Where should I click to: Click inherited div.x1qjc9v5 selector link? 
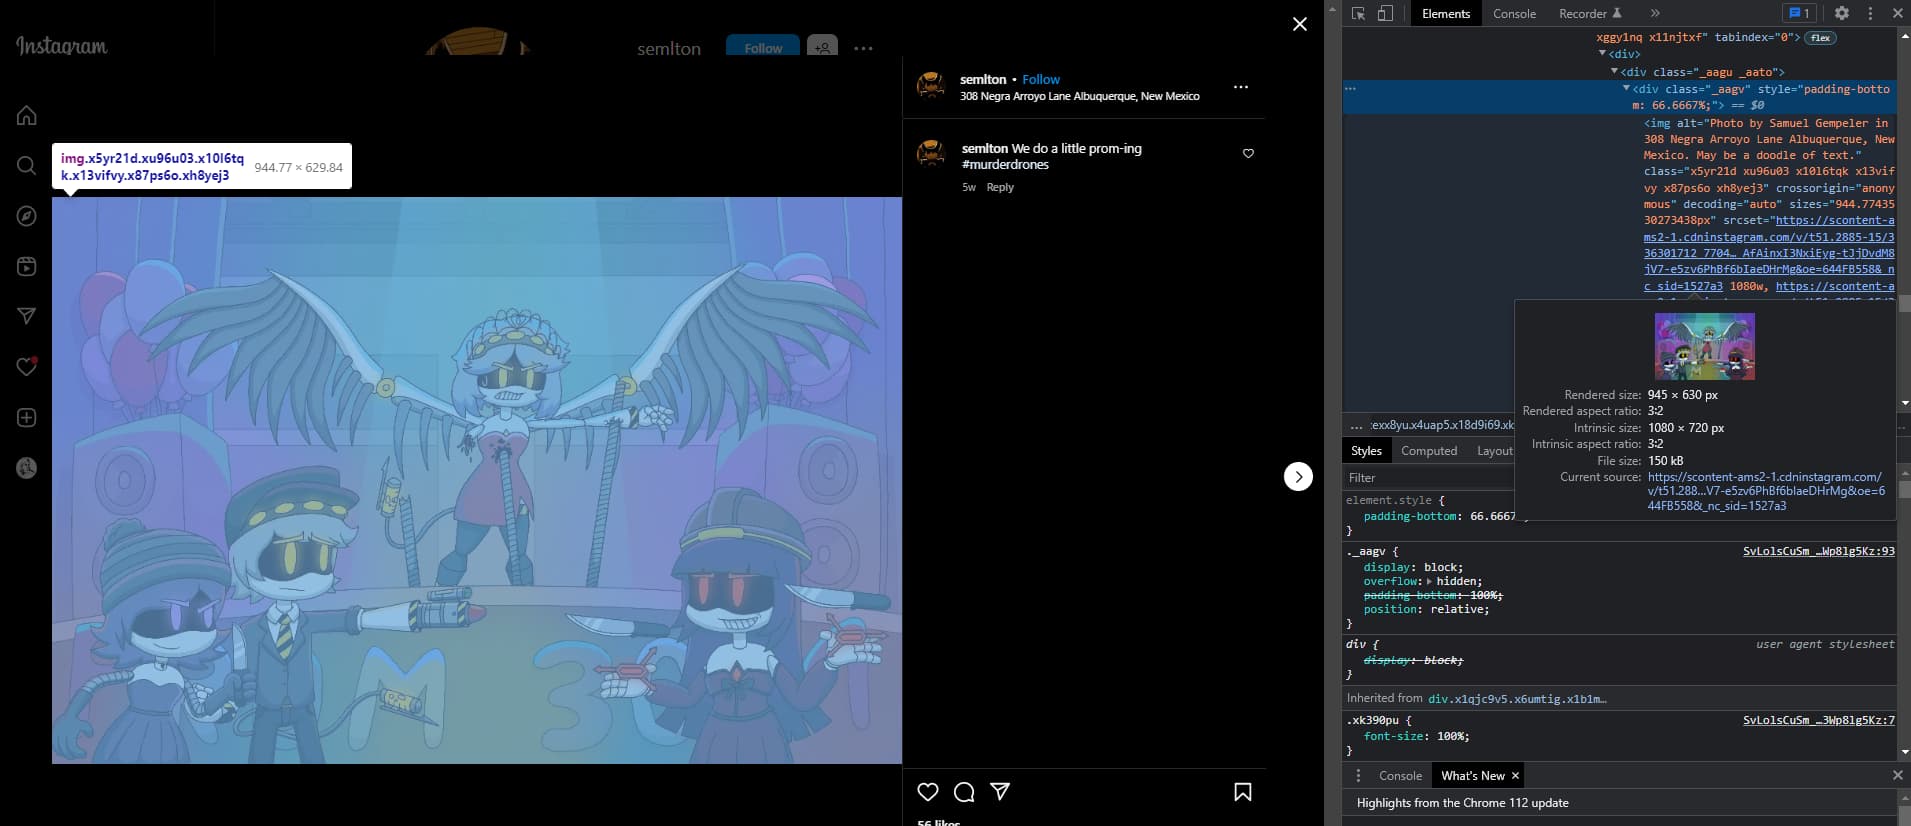1517,699
